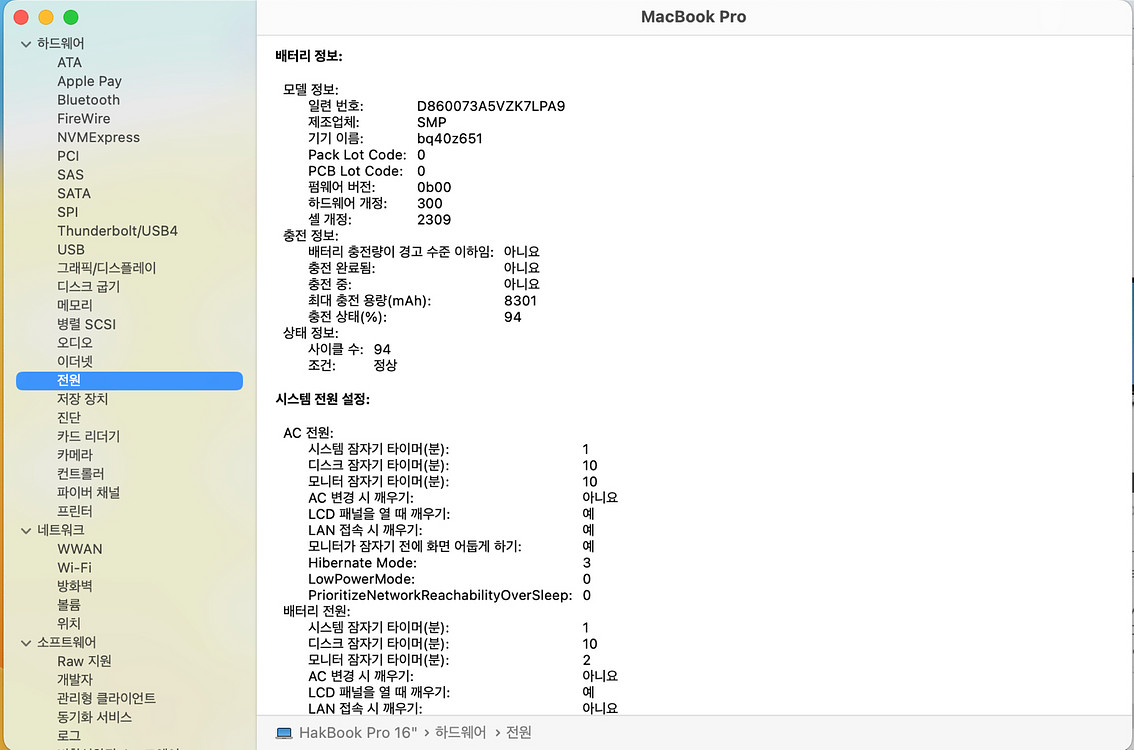Click the yellow minimize window button

[46, 17]
